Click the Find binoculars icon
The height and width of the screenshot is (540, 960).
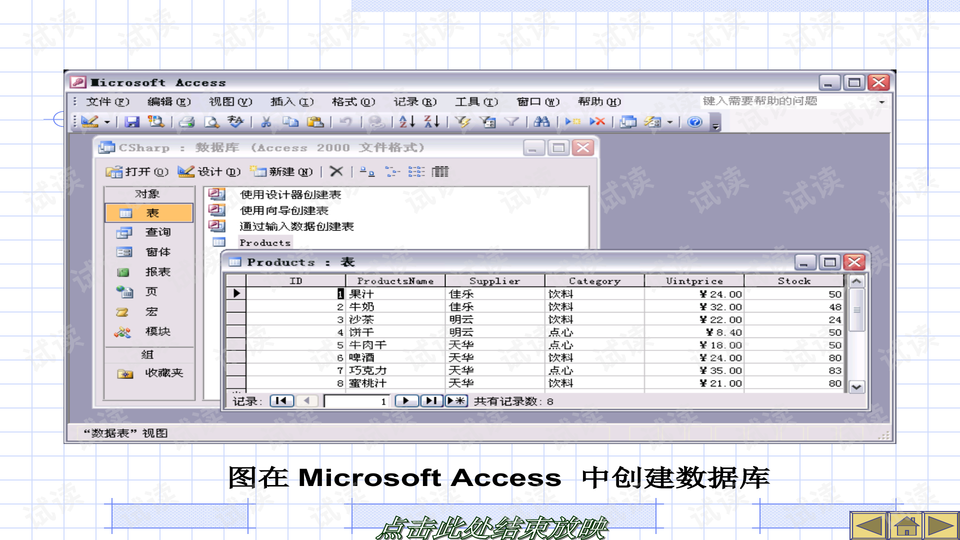(541, 122)
